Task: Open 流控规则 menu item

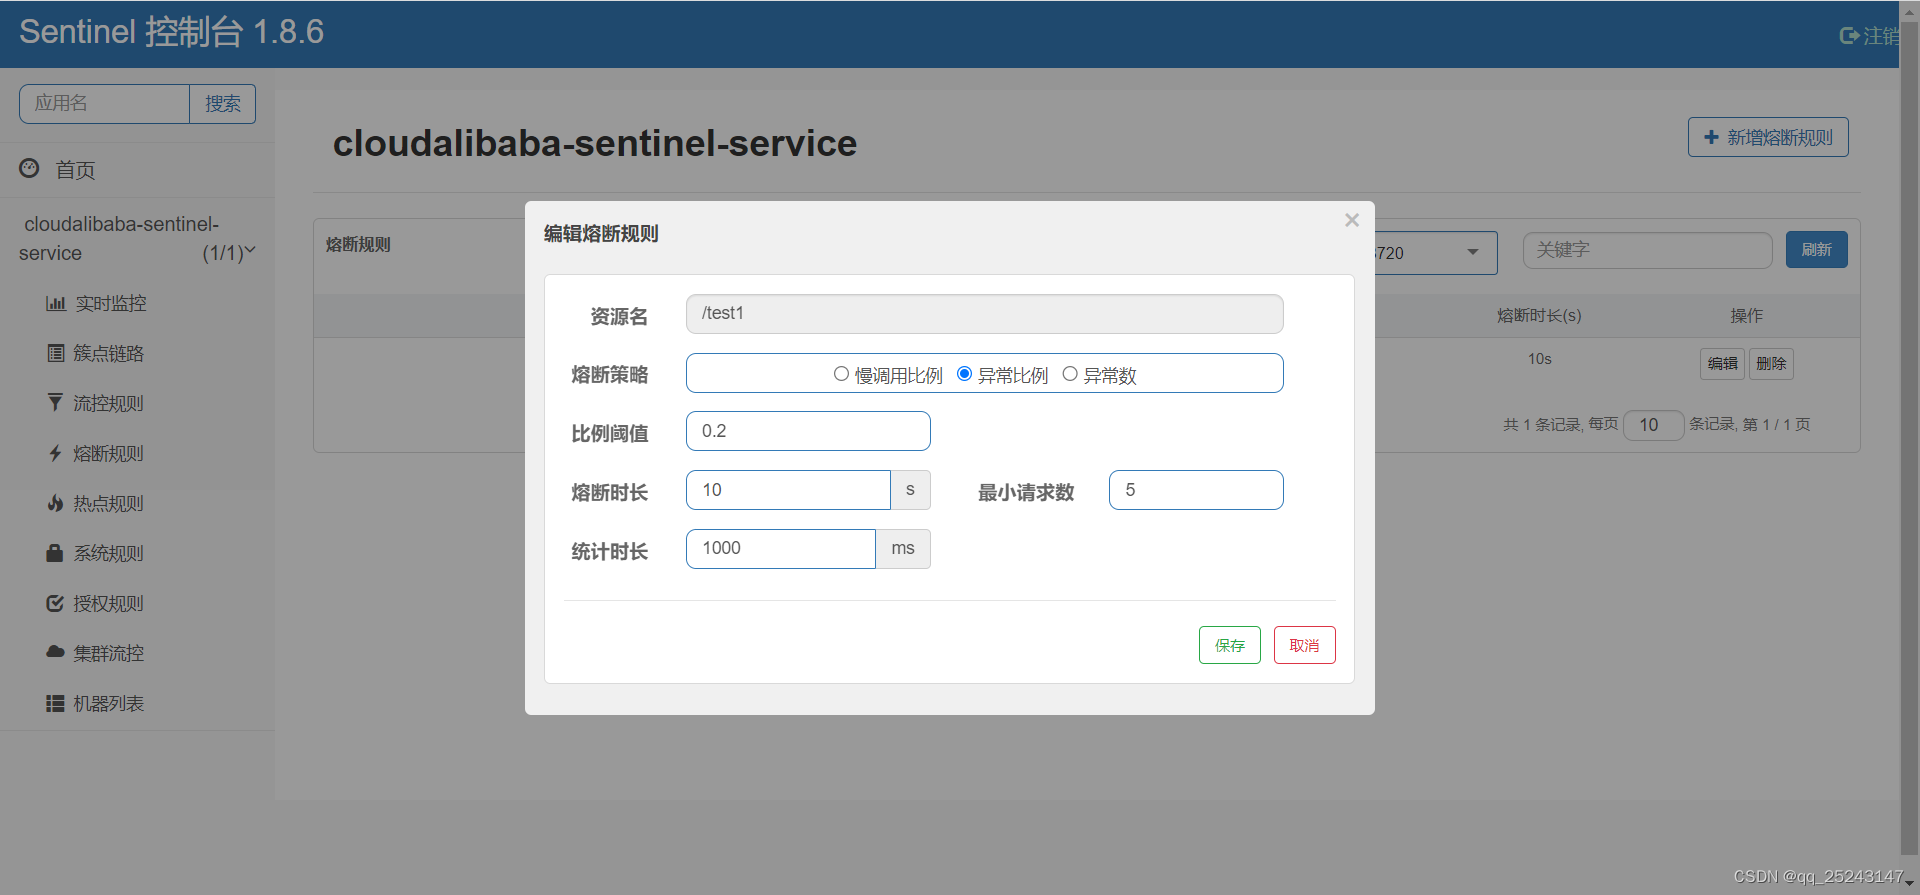Action: (x=108, y=403)
